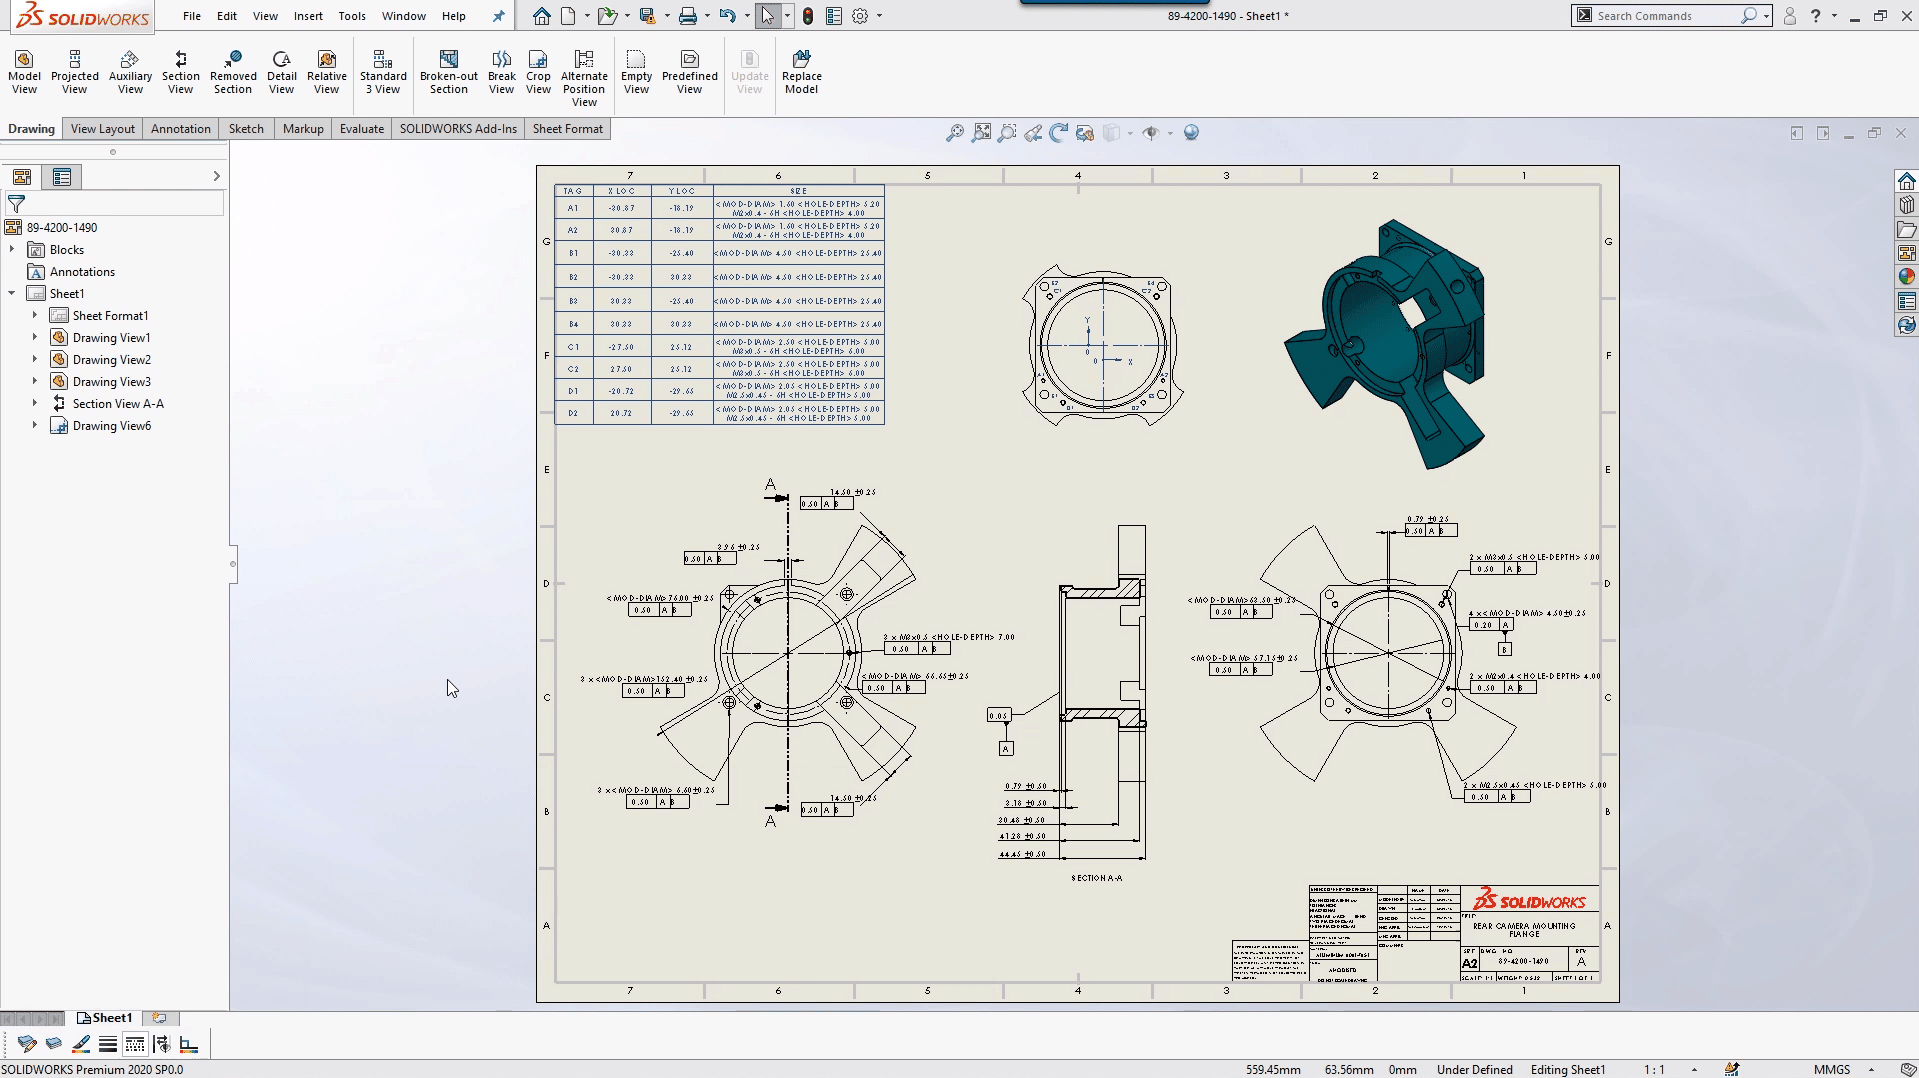Select the Section View tool
The width and height of the screenshot is (1919, 1078).
pos(180,70)
